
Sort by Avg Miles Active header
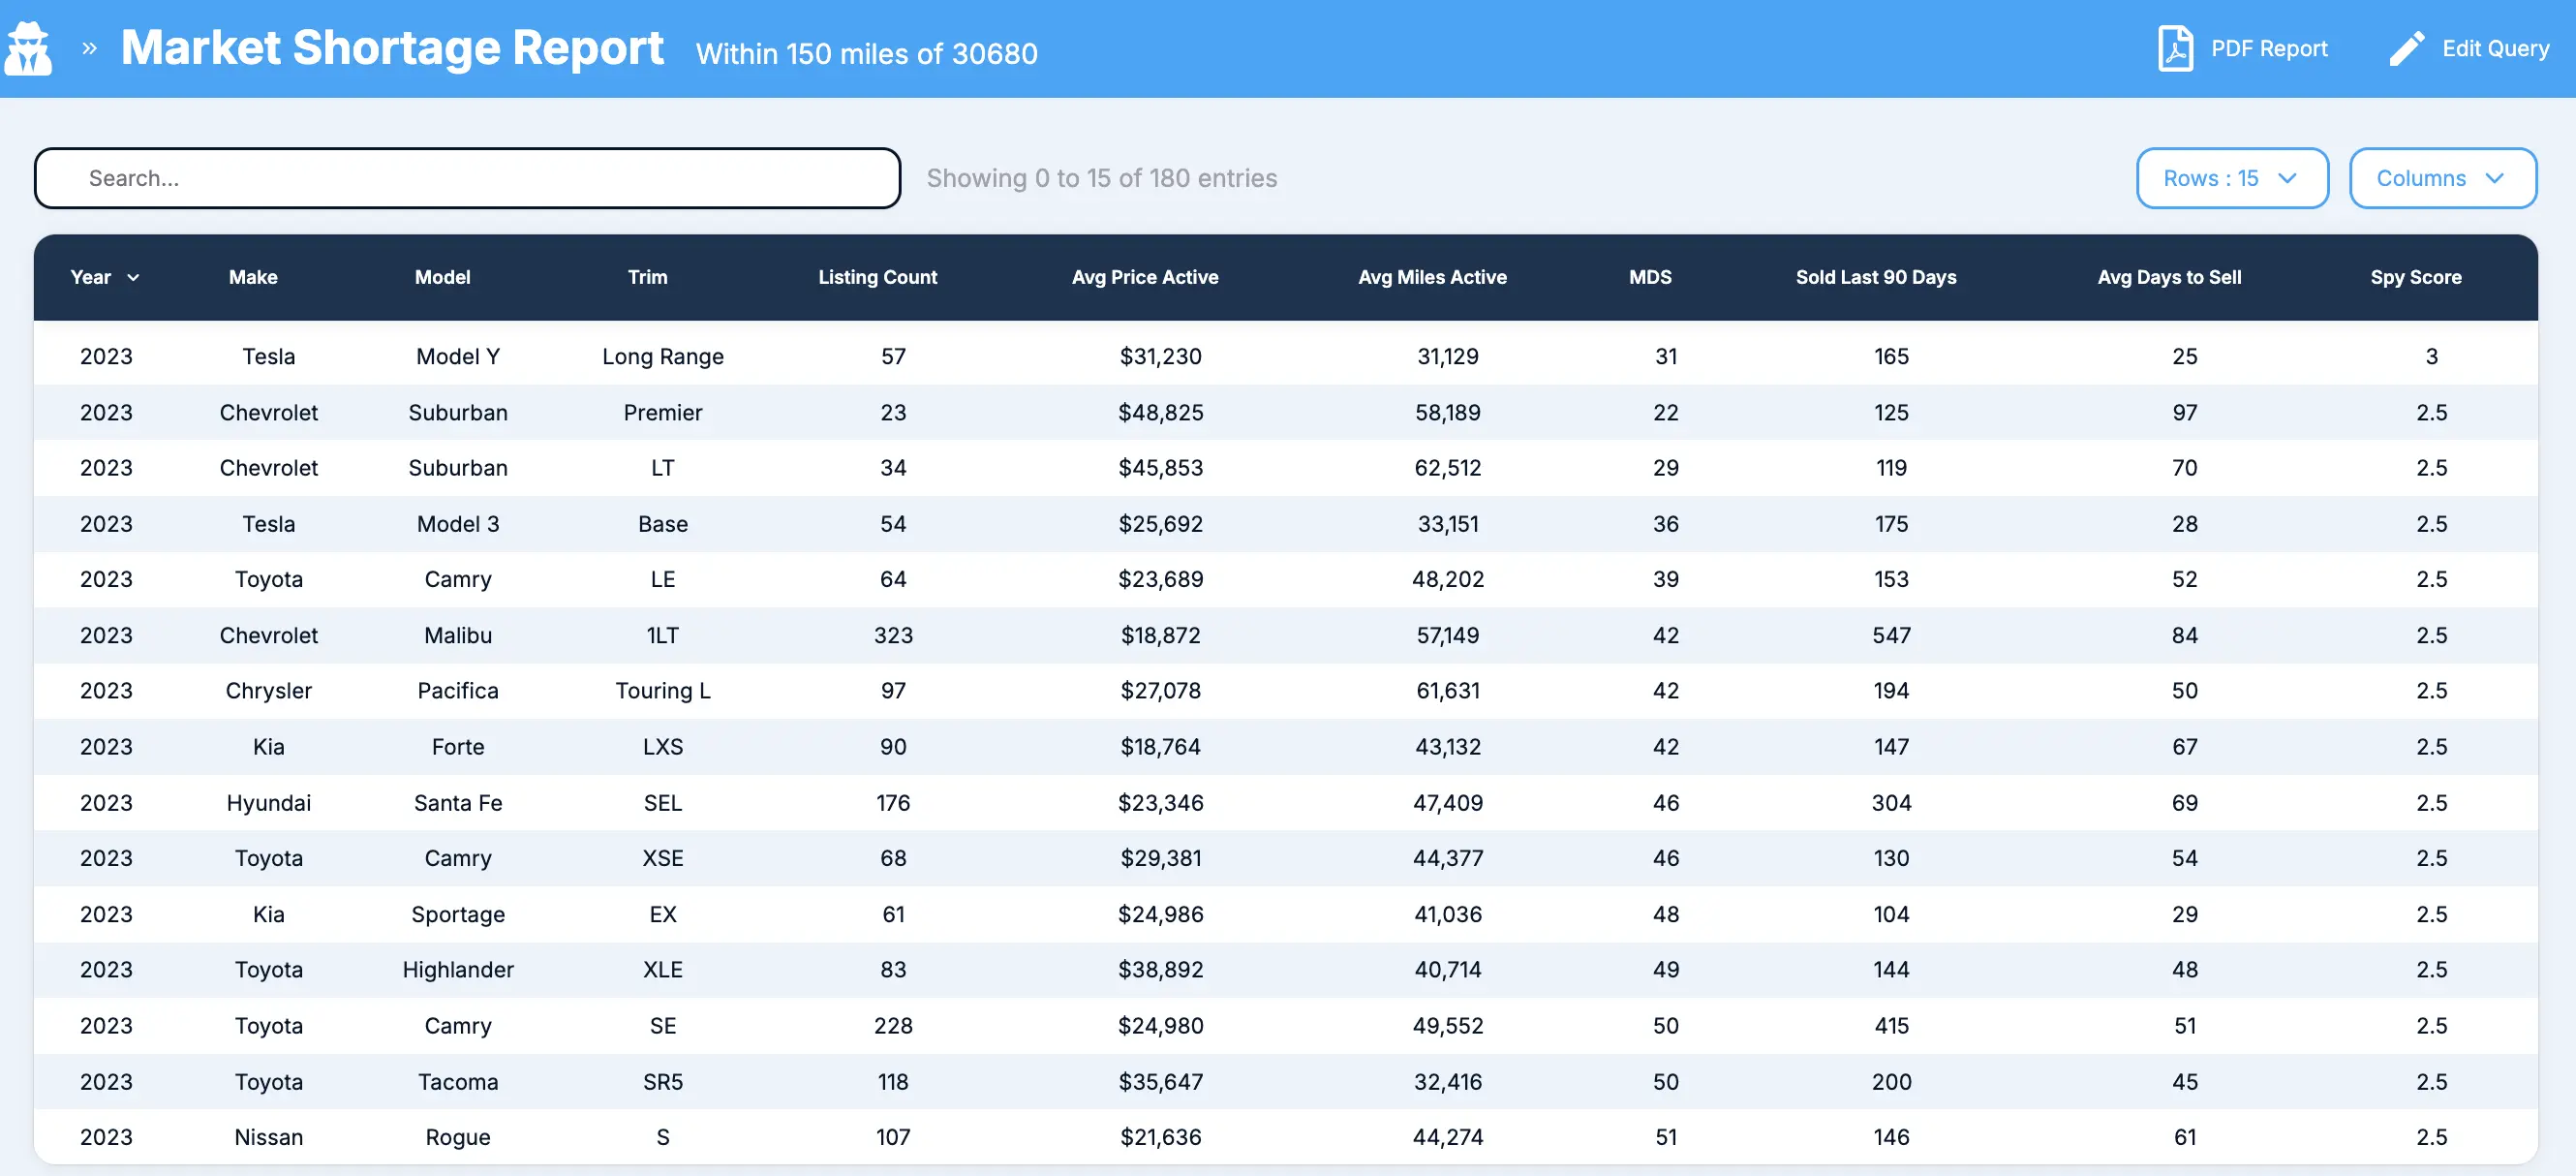(1432, 277)
